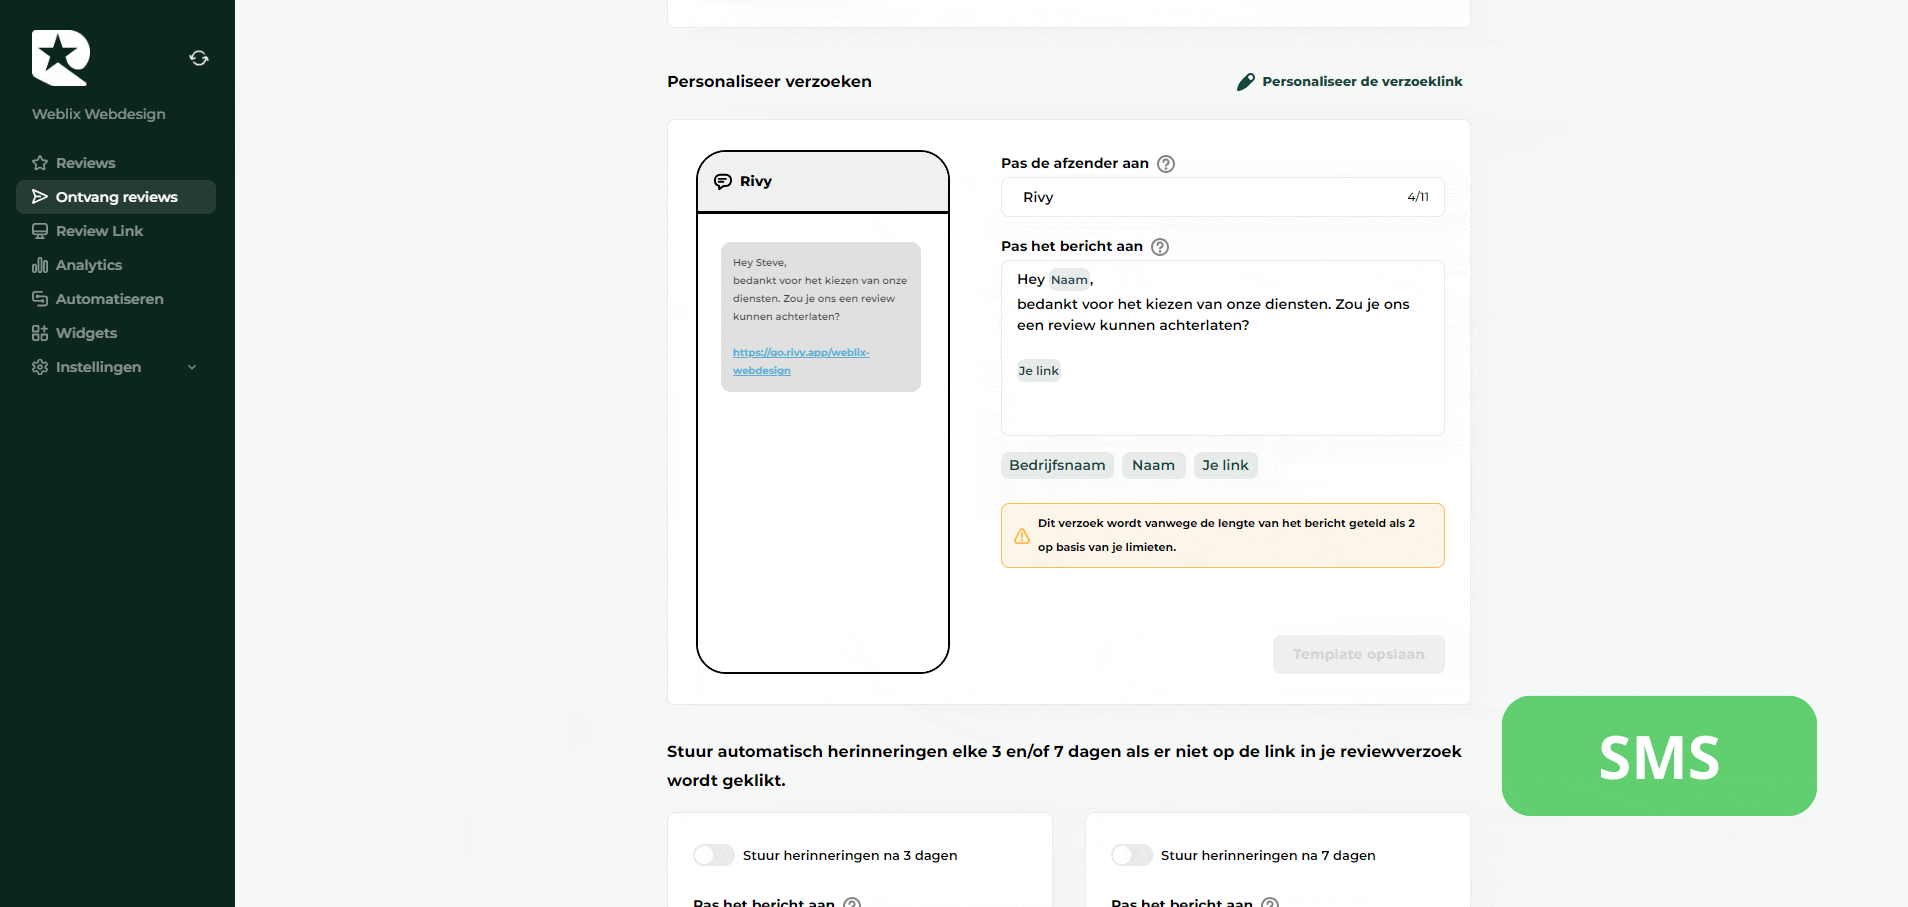Click the refresh sync icon in sidebar
Image resolution: width=1908 pixels, height=907 pixels.
(x=199, y=58)
